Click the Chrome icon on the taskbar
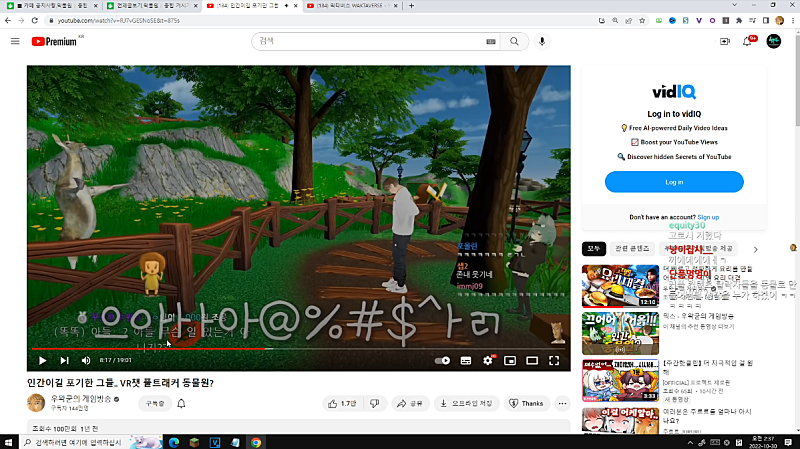800x449 pixels. (256, 442)
